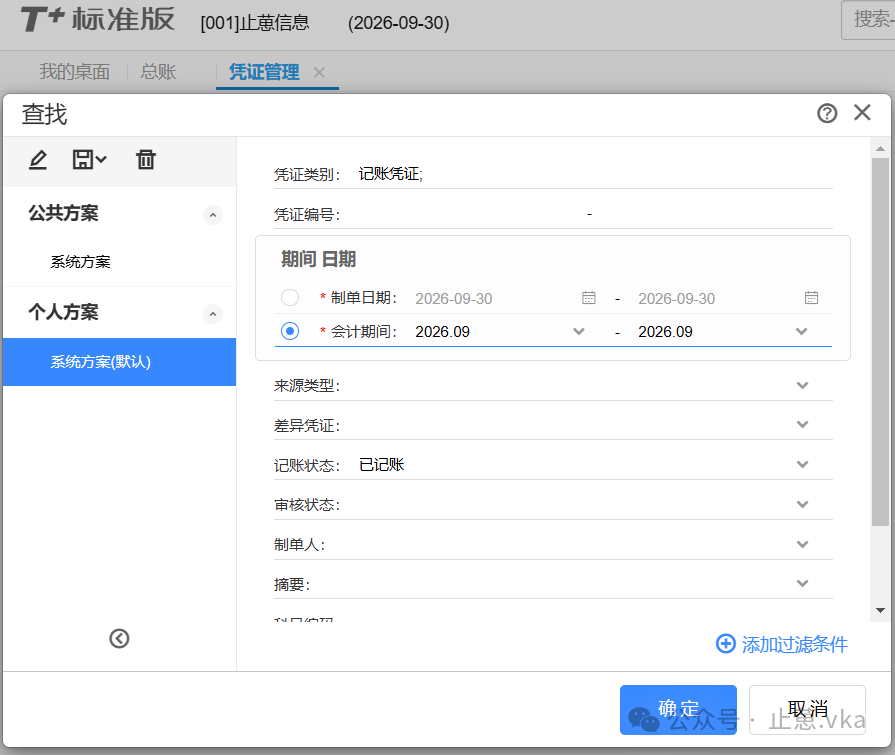The width and height of the screenshot is (895, 755).
Task: Open the 会计期间 end period dropdown
Action: tap(801, 332)
